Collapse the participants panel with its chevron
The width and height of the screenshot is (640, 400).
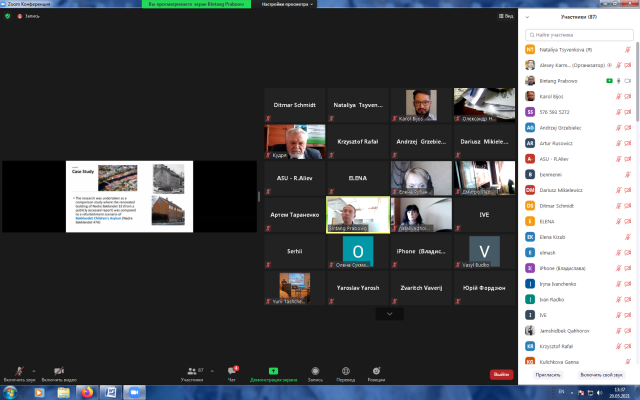(x=527, y=17)
